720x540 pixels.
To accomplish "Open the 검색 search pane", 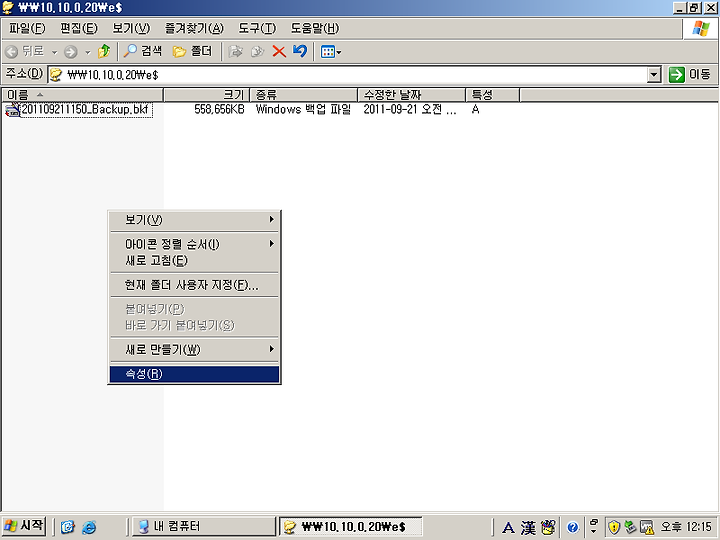I will (x=143, y=51).
